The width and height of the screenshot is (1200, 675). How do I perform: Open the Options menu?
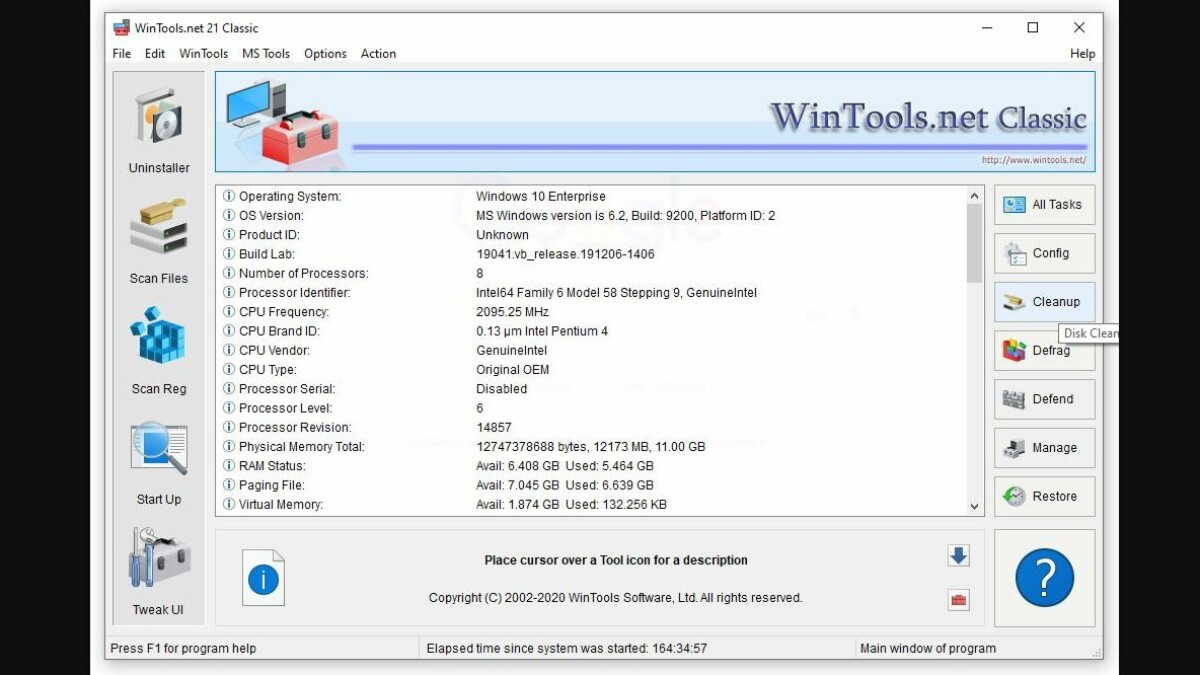pyautogui.click(x=325, y=54)
